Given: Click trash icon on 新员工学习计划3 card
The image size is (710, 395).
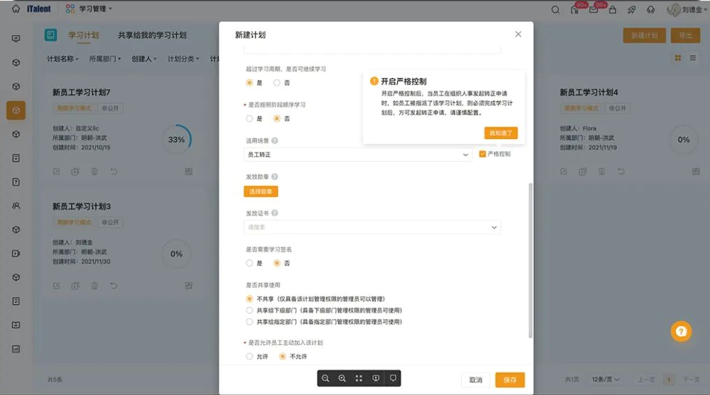Looking at the screenshot, I should tap(94, 285).
